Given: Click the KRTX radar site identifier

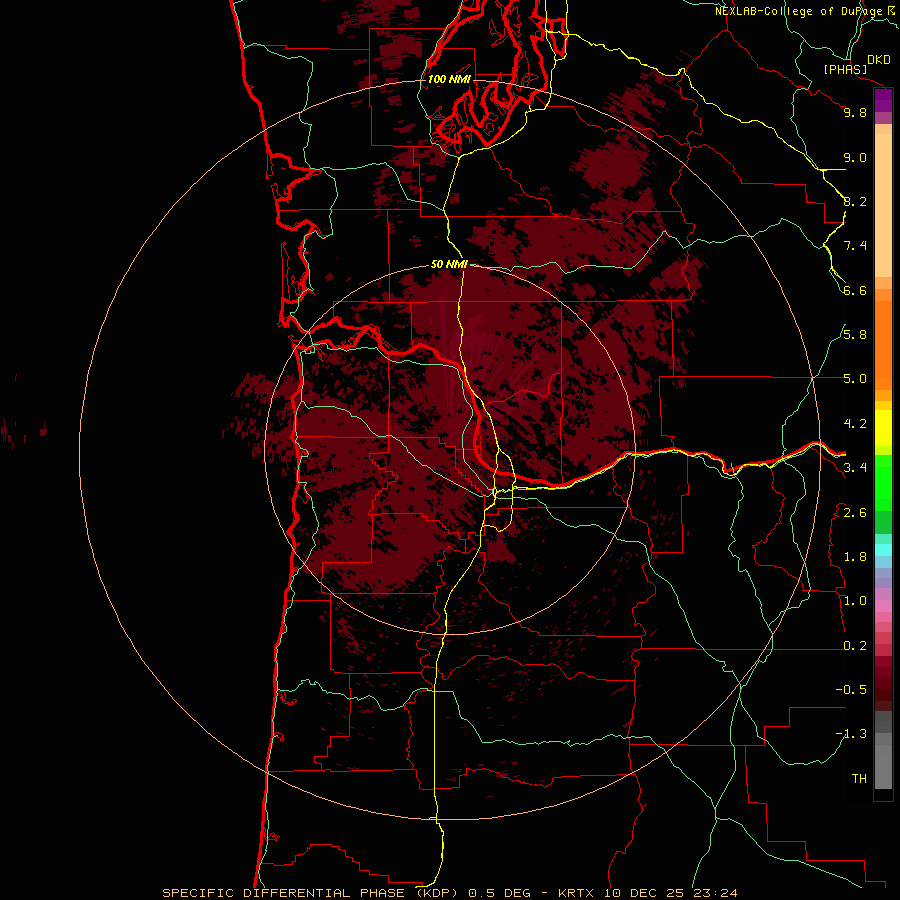Looking at the screenshot, I should click(577, 893).
